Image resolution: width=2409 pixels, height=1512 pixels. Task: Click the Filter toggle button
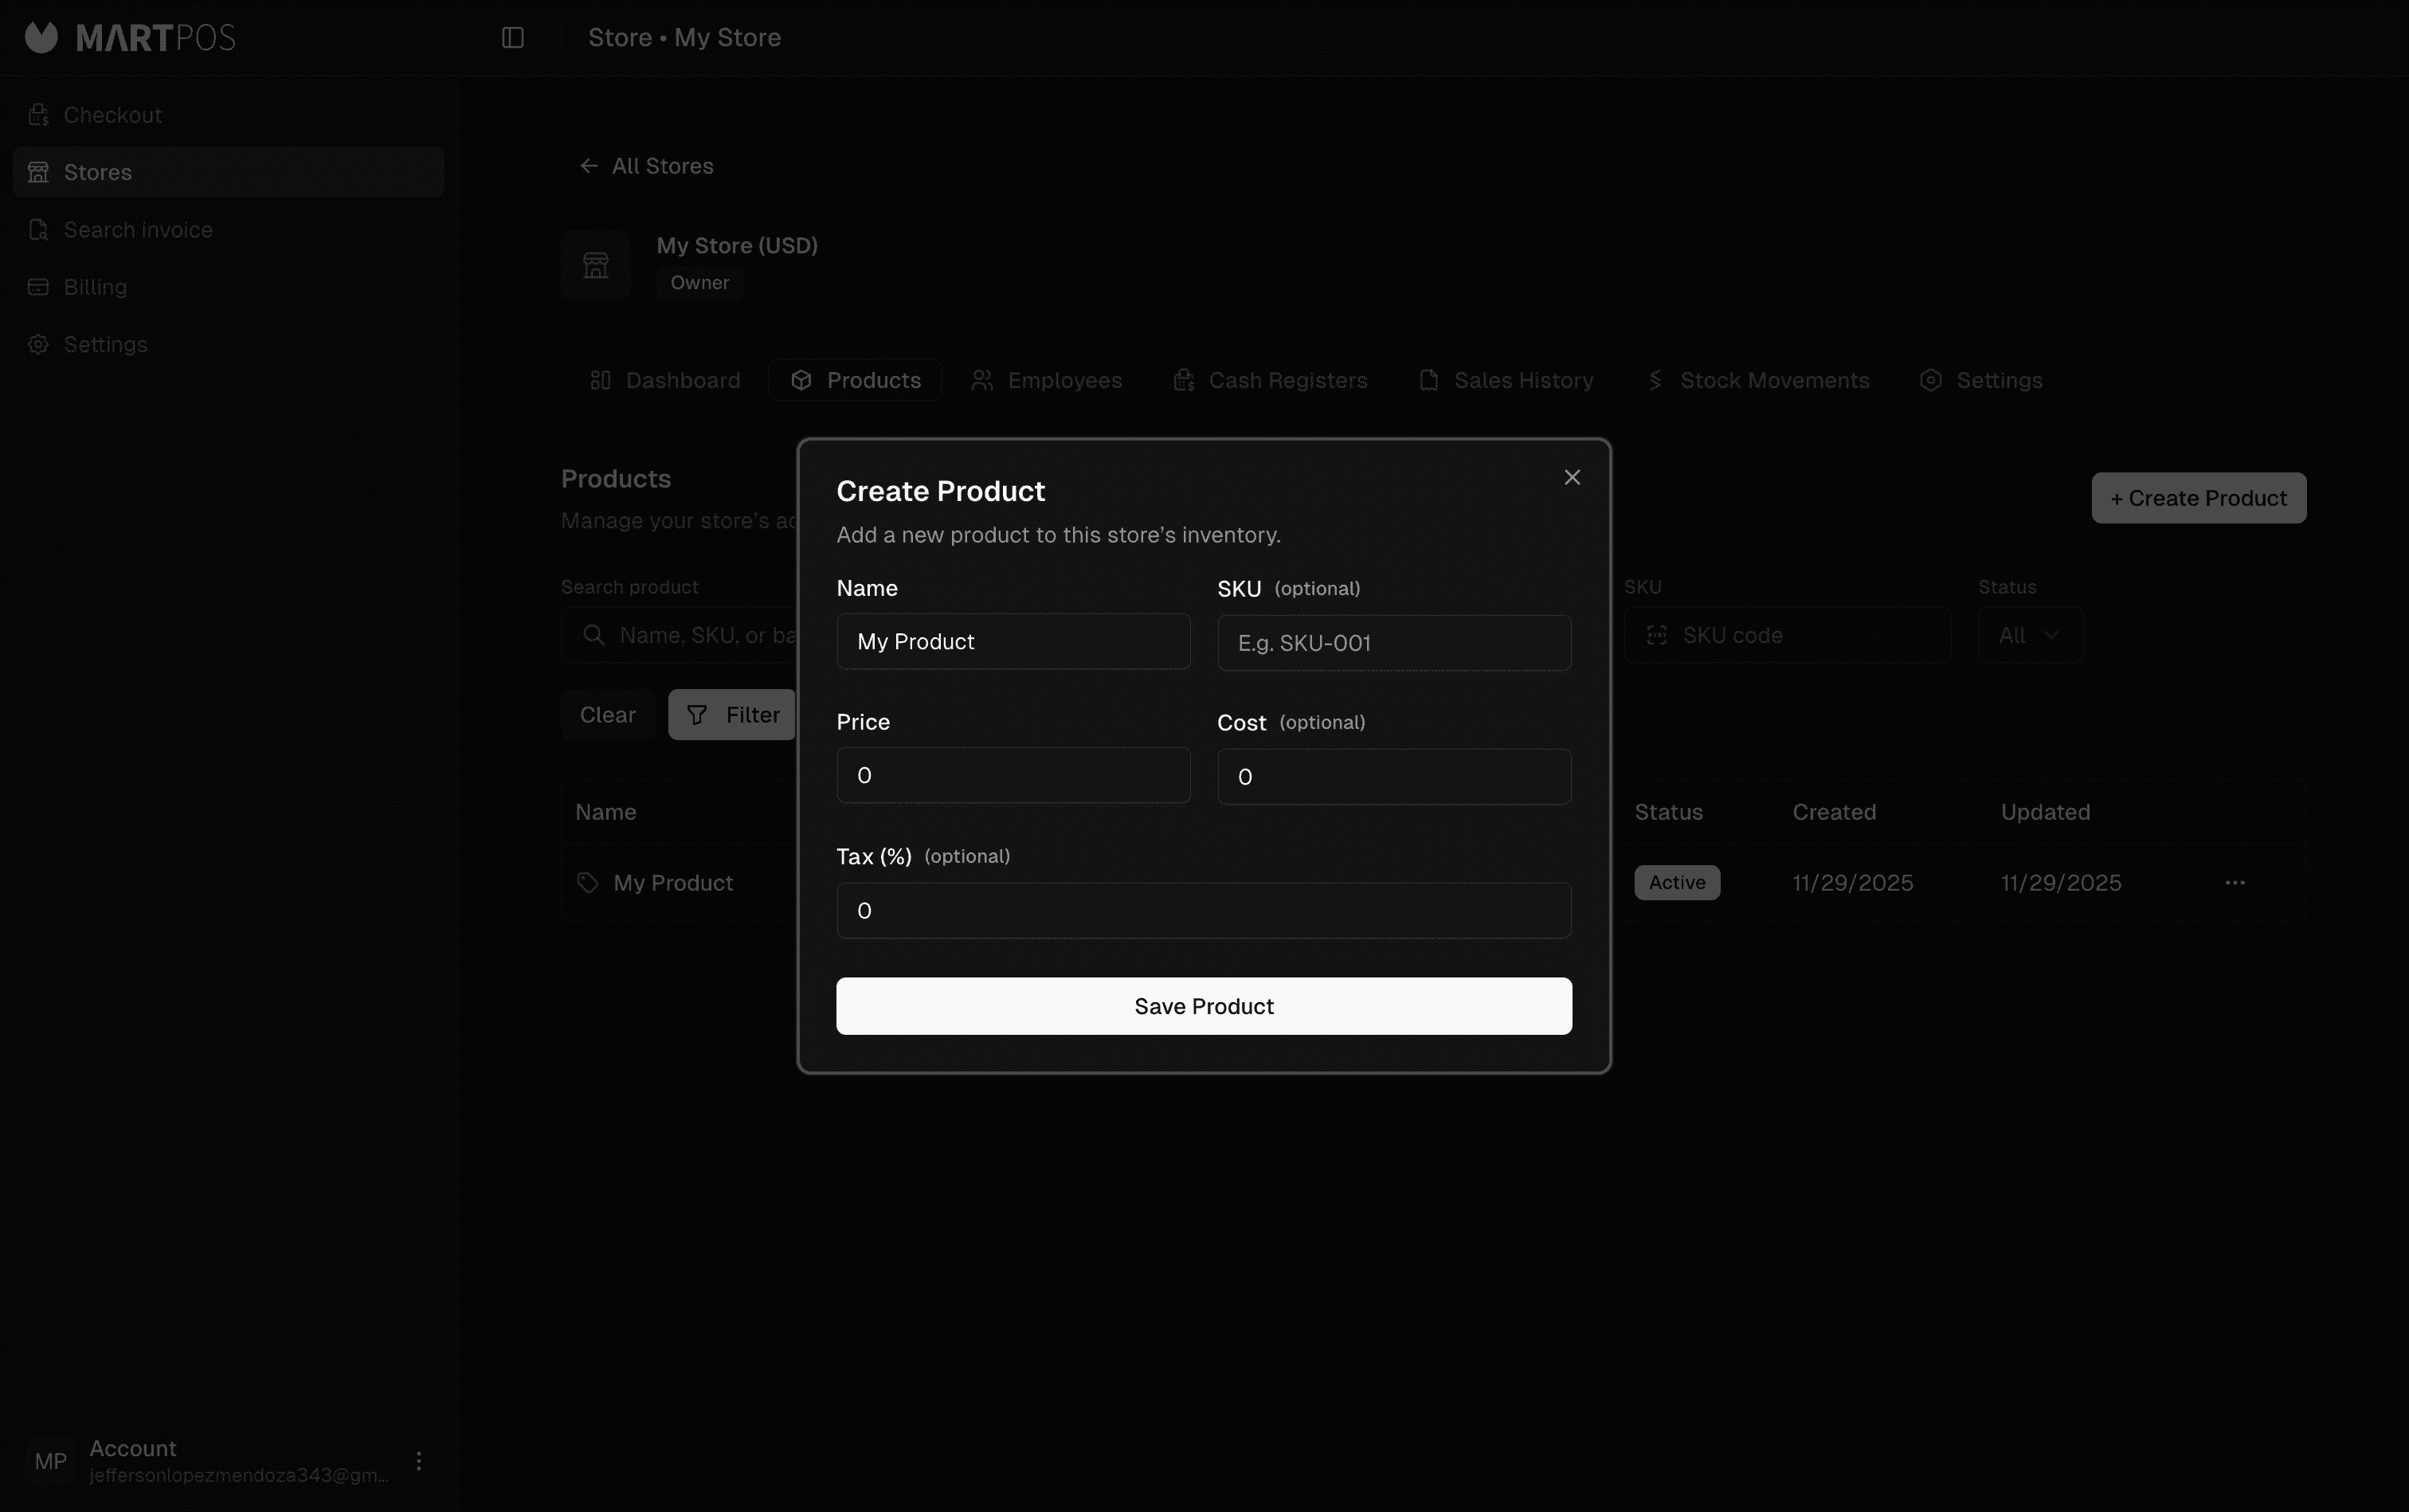tap(731, 714)
